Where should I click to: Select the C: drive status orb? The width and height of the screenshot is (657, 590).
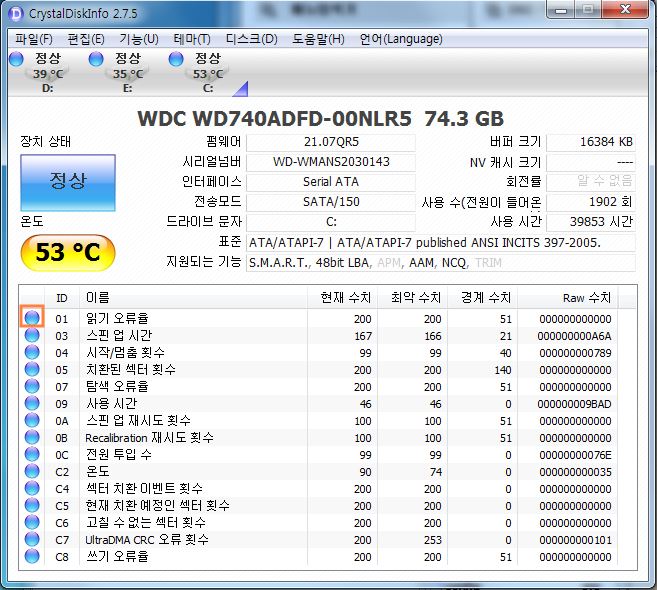tap(176, 59)
